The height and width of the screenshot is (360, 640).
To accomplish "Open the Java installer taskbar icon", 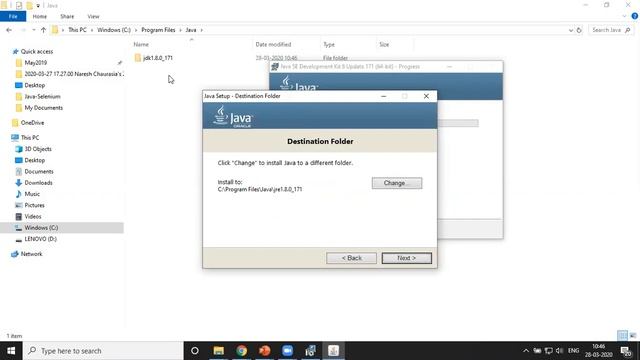I will 333,351.
